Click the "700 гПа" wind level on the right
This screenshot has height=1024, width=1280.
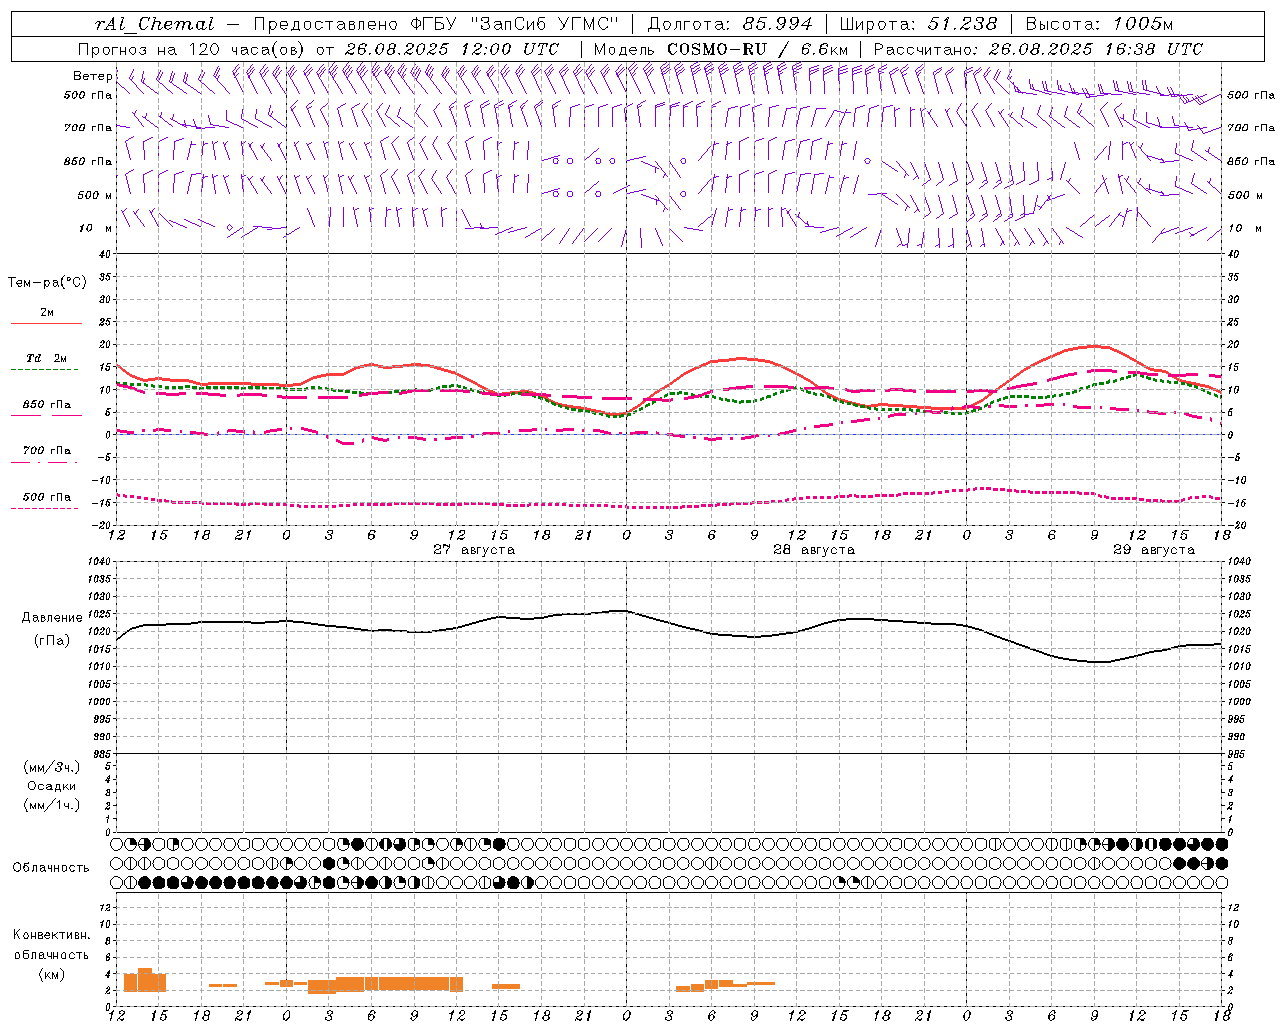point(1251,128)
